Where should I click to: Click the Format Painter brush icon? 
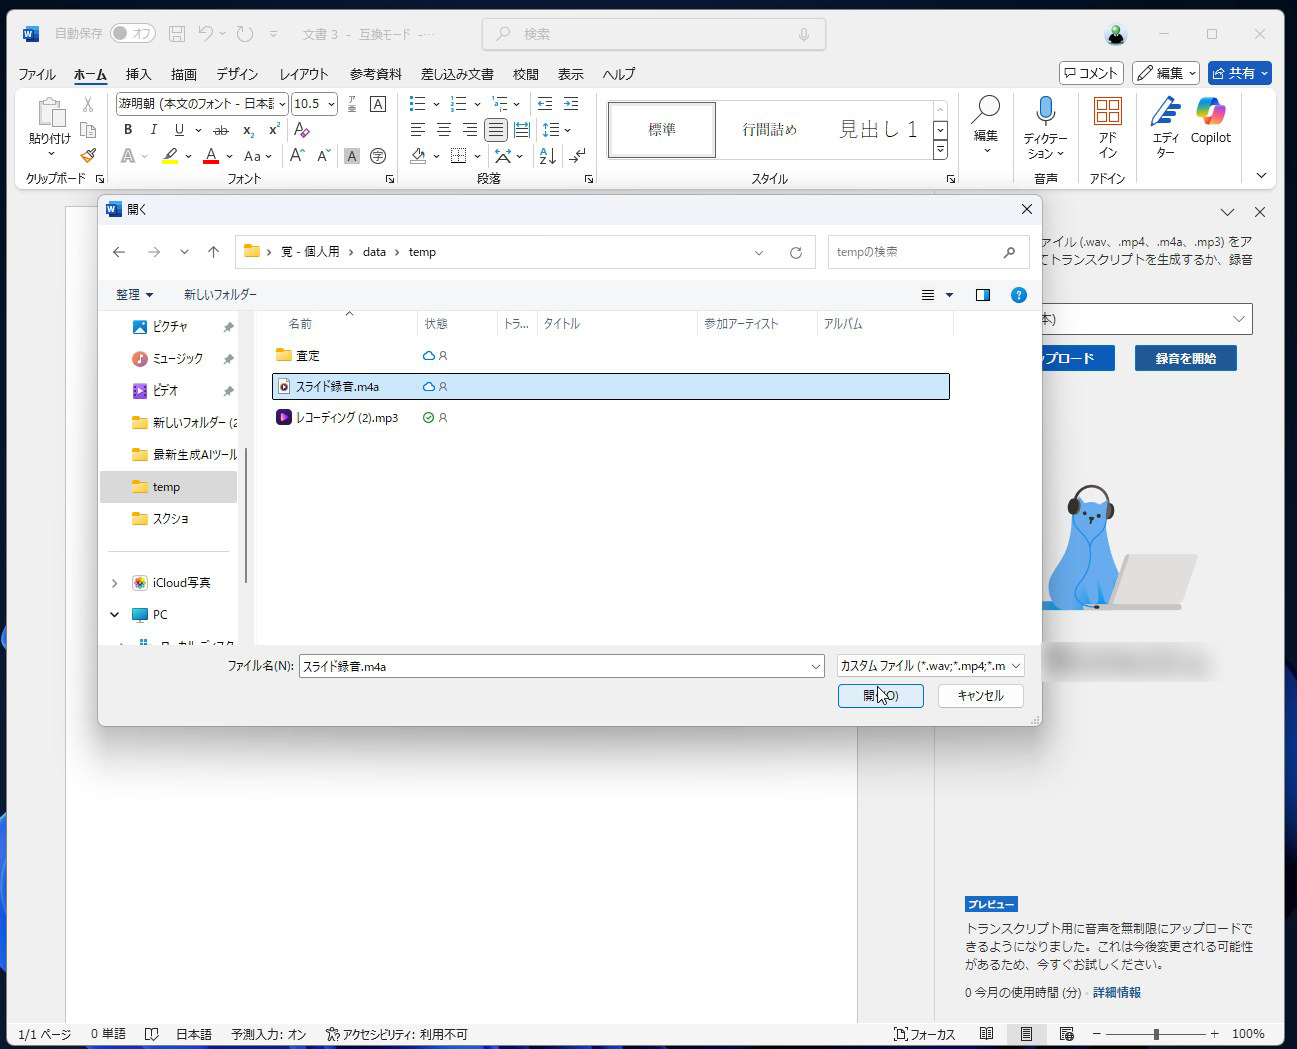click(x=88, y=154)
